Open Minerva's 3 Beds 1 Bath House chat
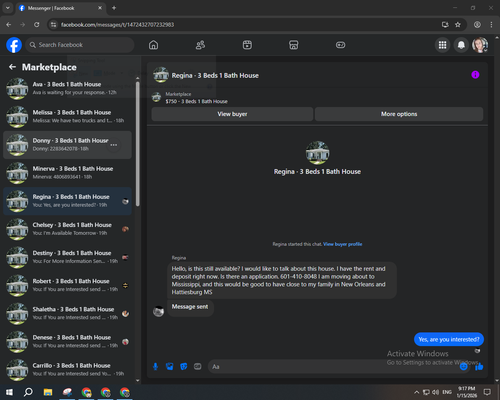 pyautogui.click(x=68, y=173)
